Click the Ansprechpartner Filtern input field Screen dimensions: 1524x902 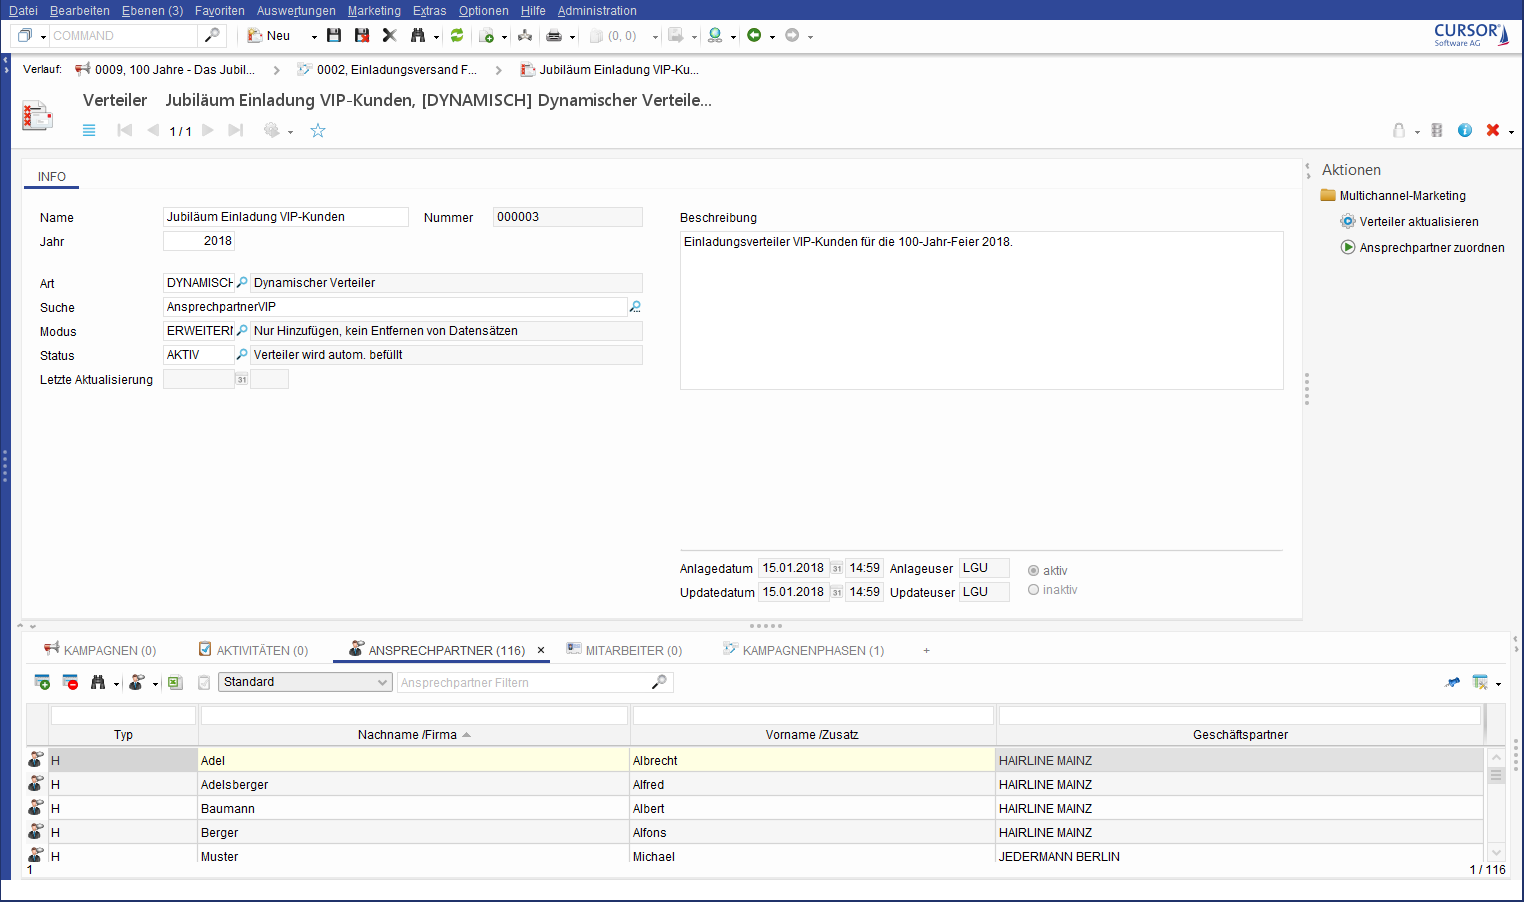pos(524,683)
